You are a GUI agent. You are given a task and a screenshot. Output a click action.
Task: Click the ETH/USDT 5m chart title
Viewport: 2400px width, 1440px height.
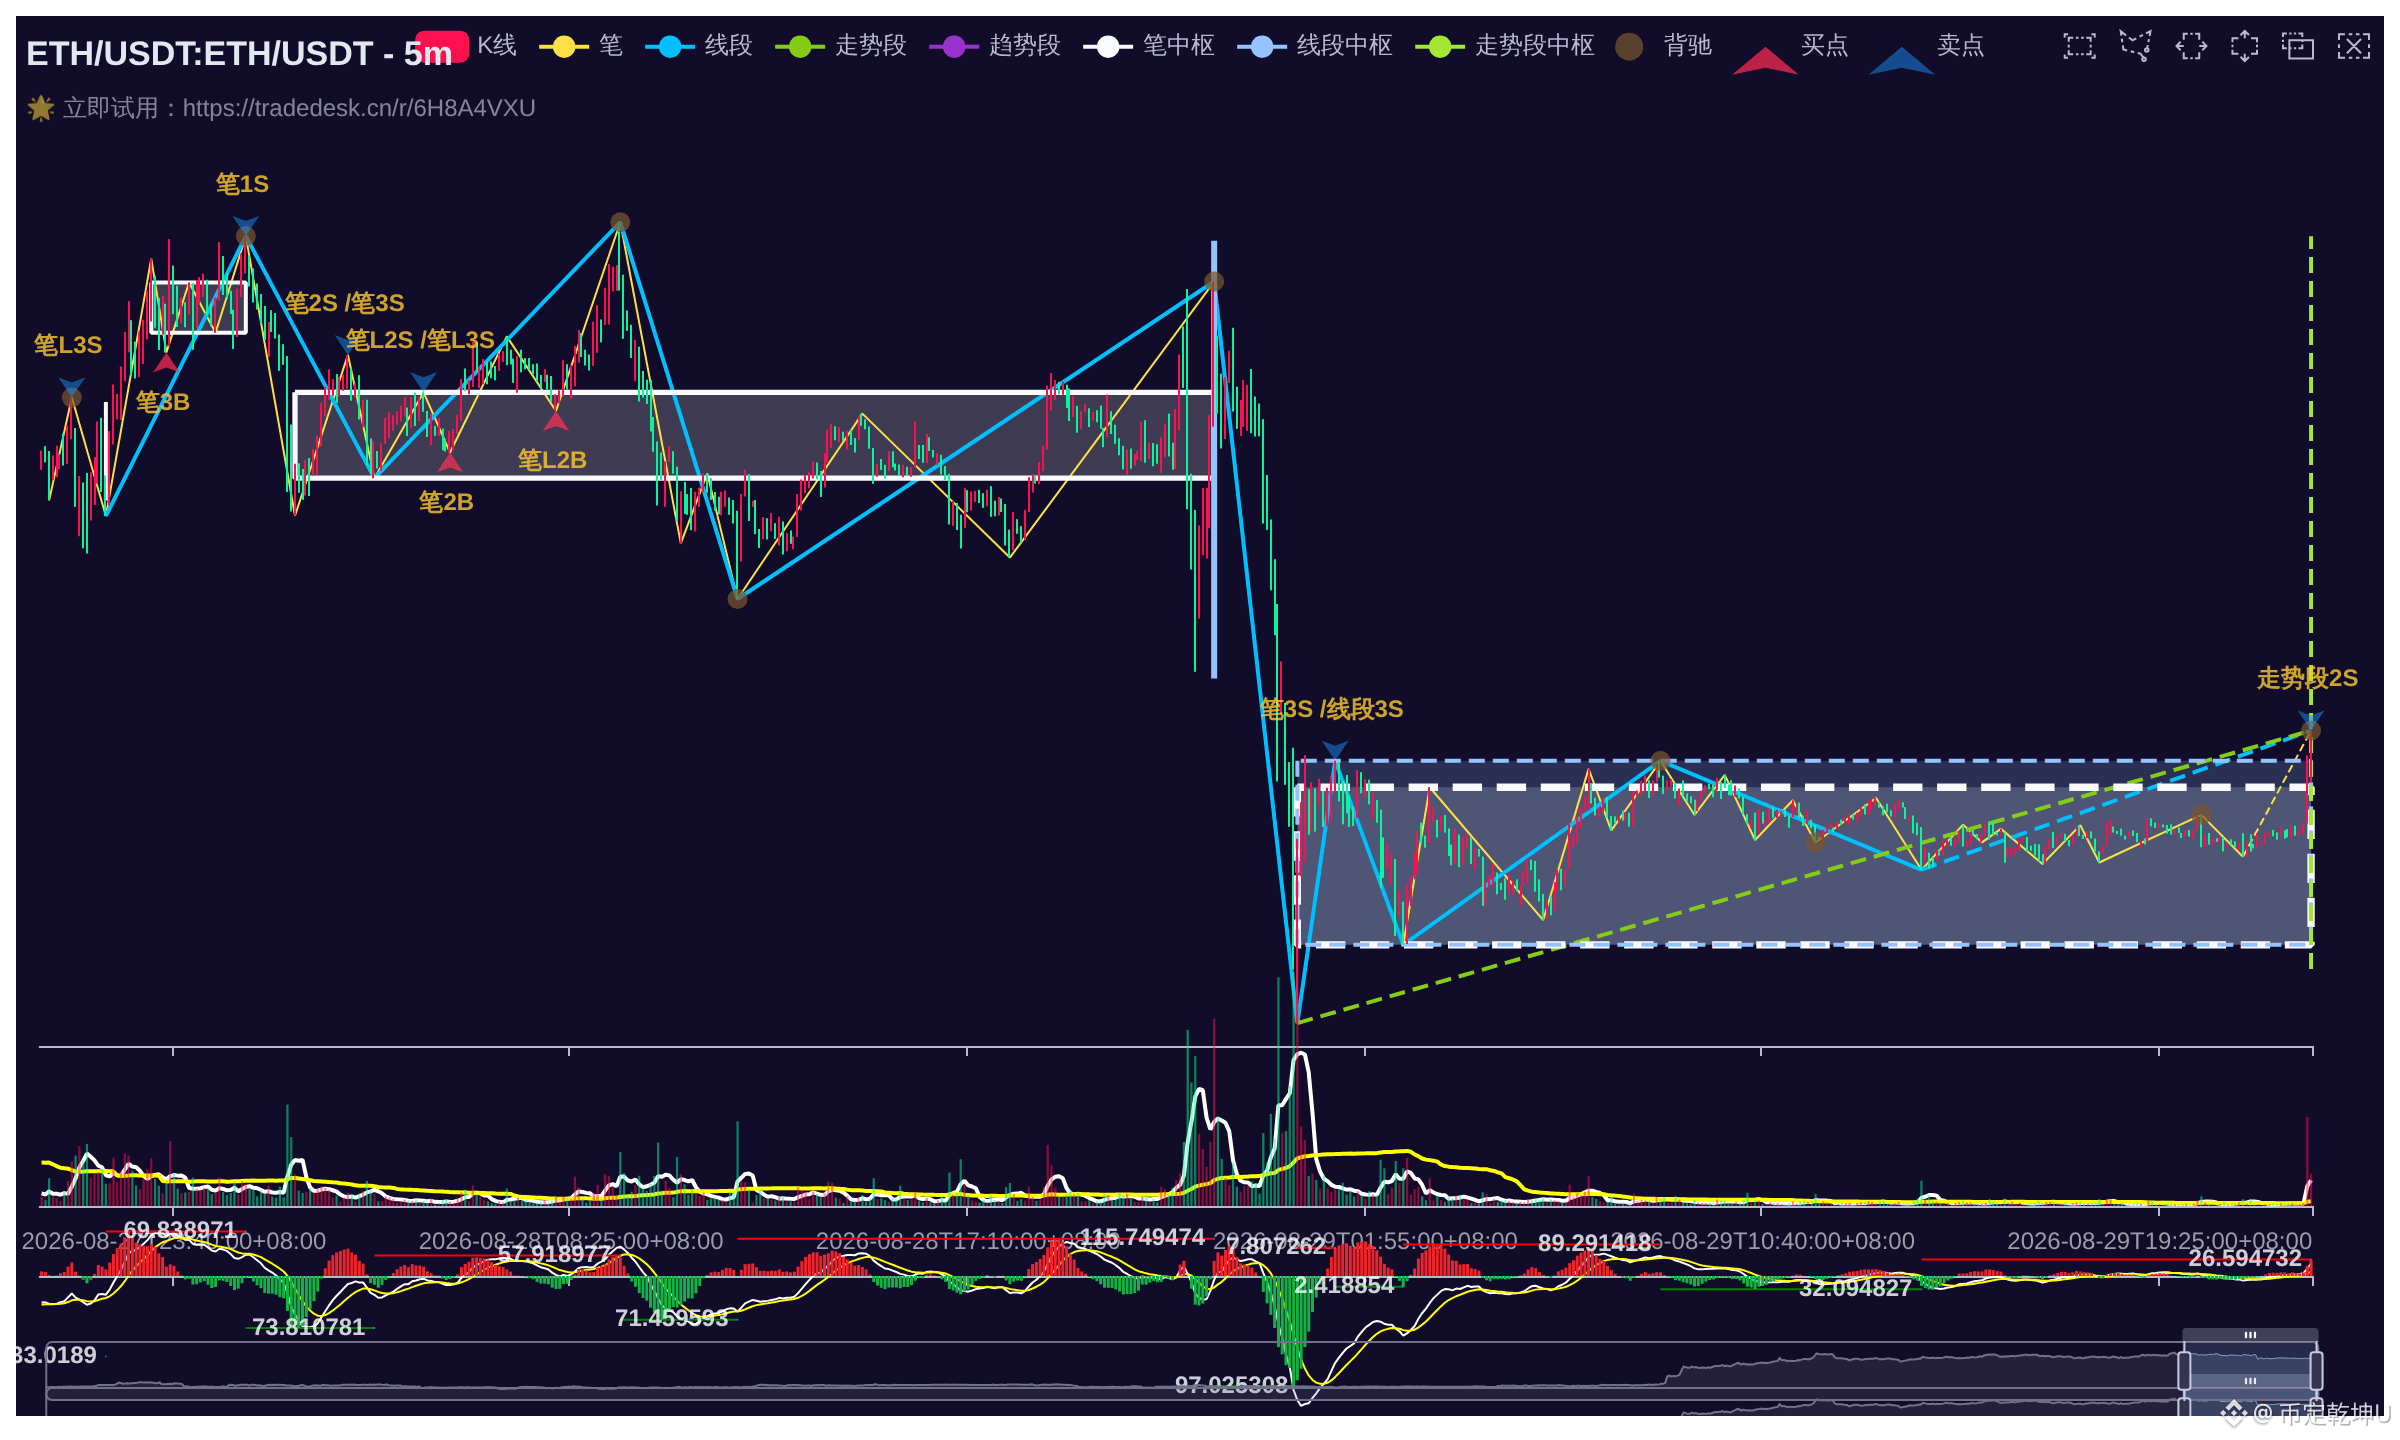pyautogui.click(x=239, y=53)
